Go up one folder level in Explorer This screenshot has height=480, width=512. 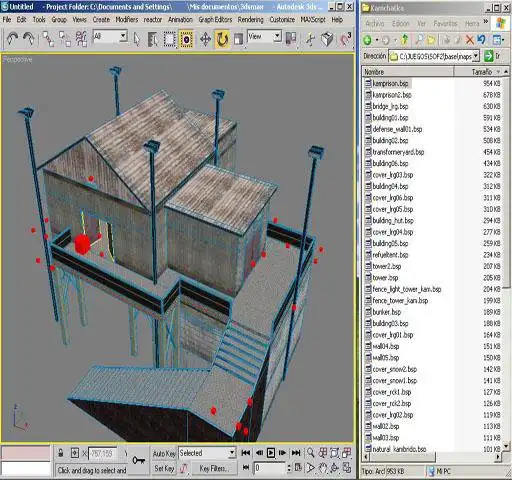(404, 40)
